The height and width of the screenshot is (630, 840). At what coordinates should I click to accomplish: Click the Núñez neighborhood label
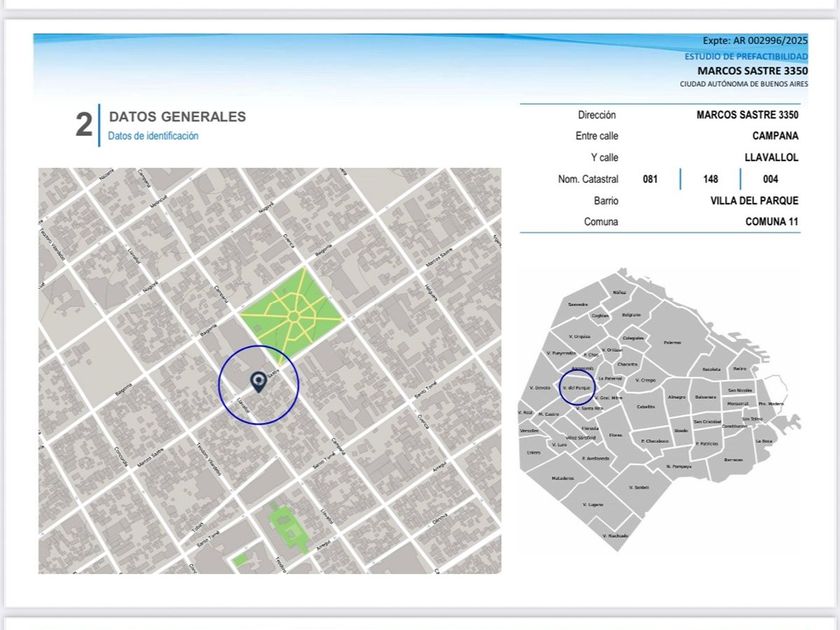(x=619, y=292)
